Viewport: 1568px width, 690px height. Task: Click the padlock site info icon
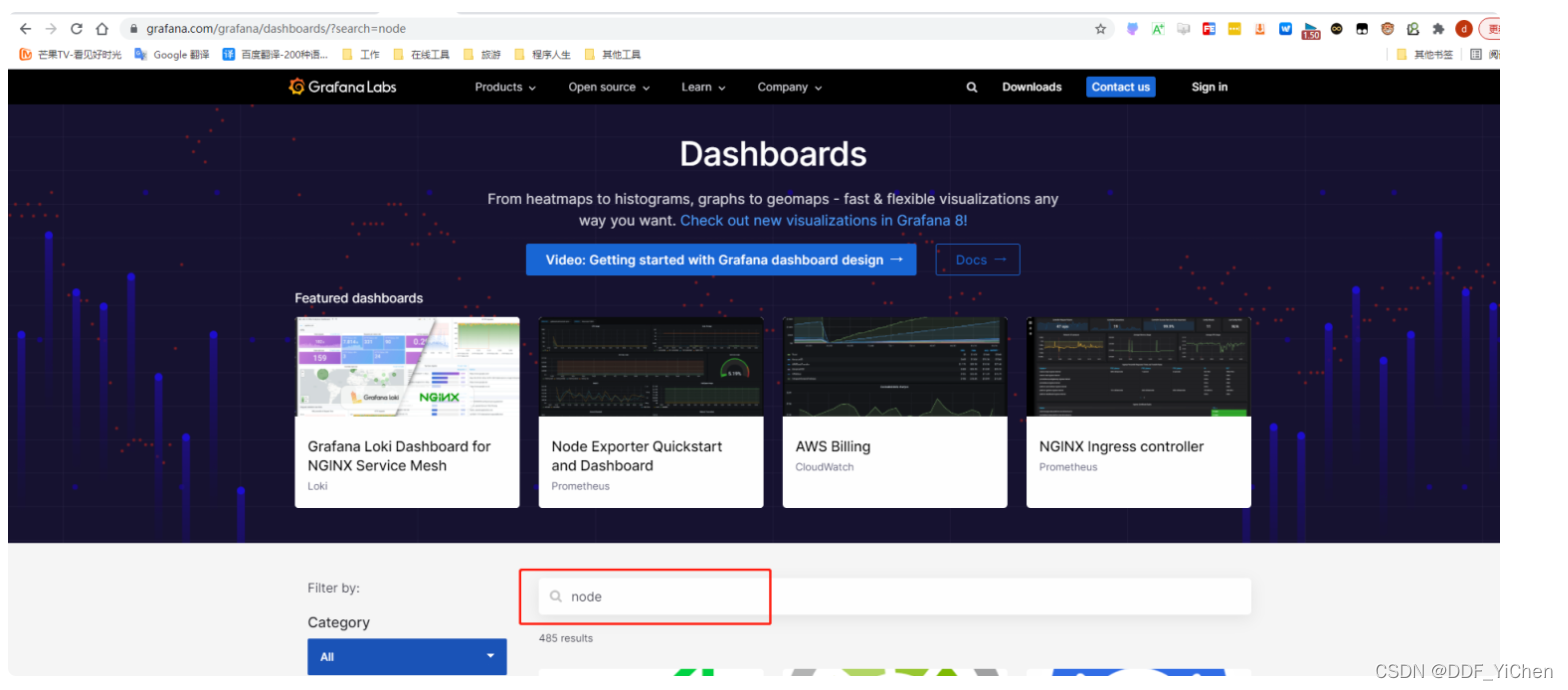coord(134,29)
